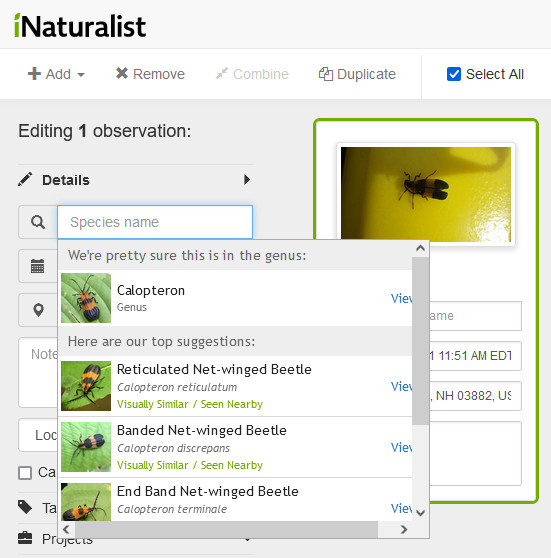
Task: Select the Calopteron genus suggestion
Action: [235, 298]
